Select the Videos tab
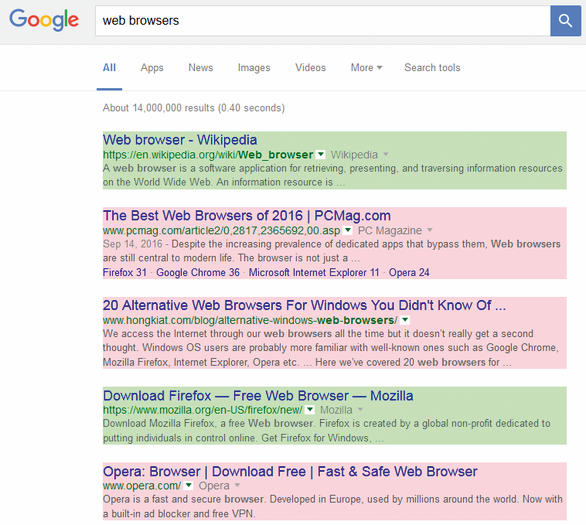The width and height of the screenshot is (586, 525). (311, 68)
